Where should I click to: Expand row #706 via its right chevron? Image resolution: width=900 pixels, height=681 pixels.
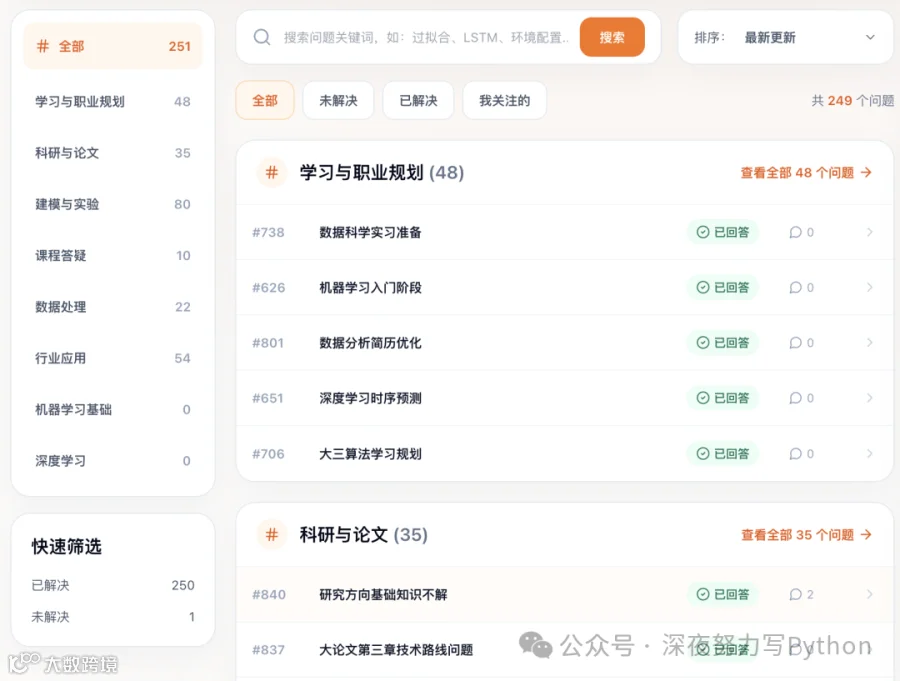click(870, 454)
